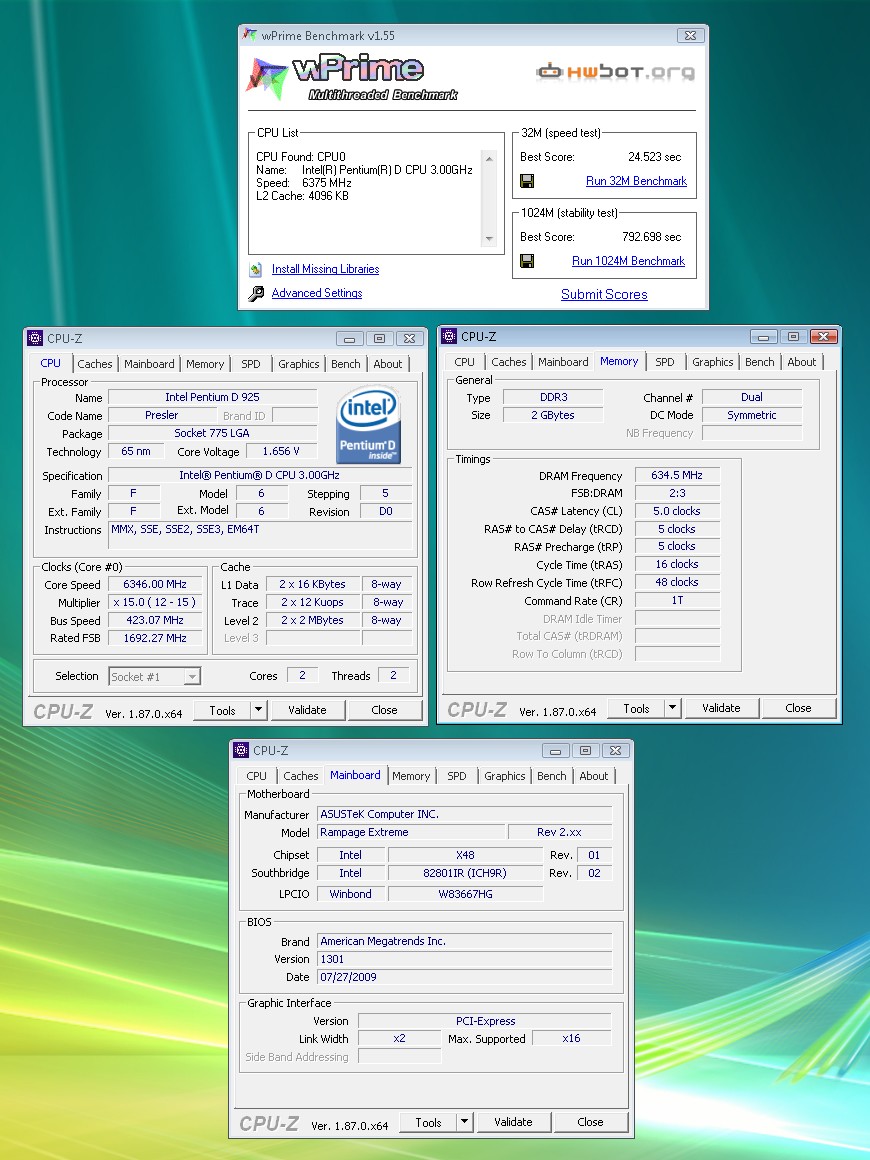Open Bench tab in CPU-Z Mainboard window
The width and height of the screenshot is (870, 1160).
[x=551, y=776]
